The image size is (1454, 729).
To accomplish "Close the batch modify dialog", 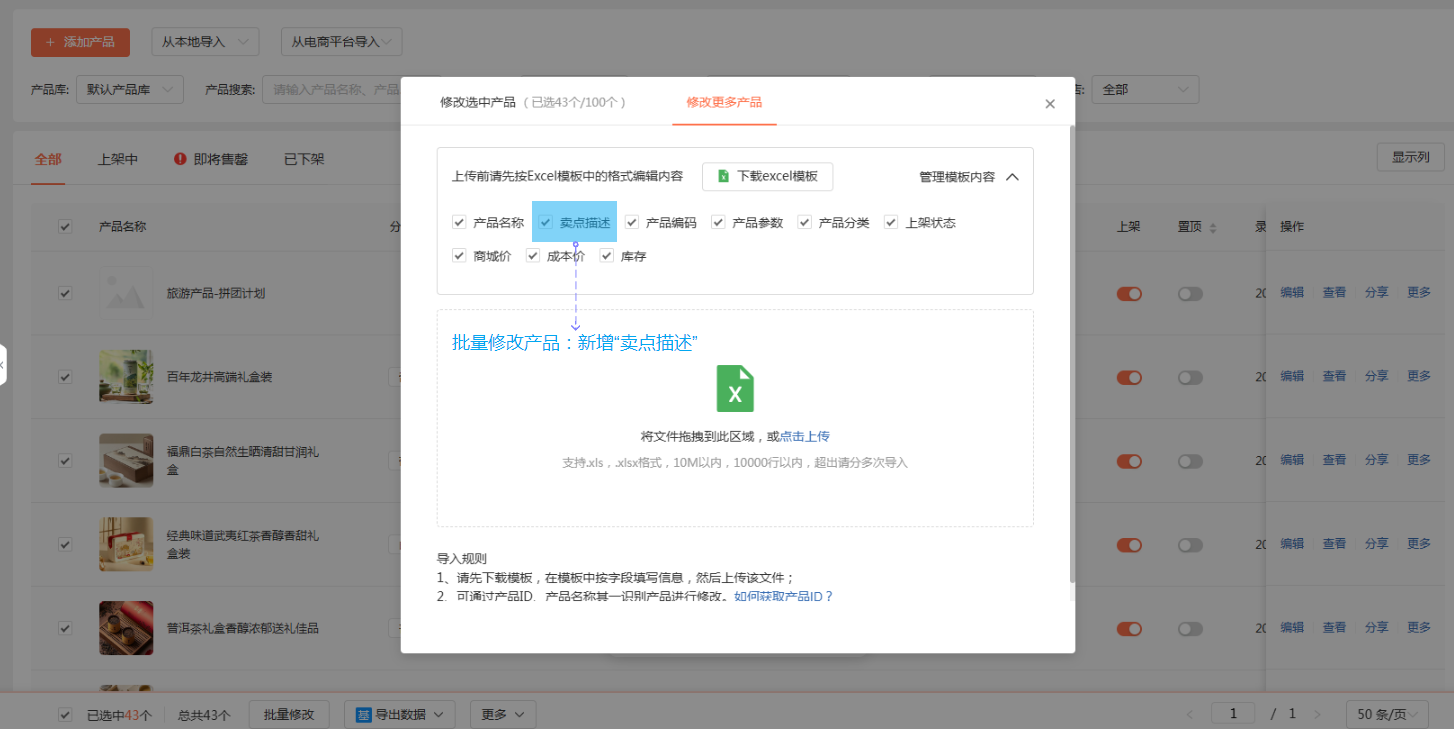I will (x=1049, y=104).
